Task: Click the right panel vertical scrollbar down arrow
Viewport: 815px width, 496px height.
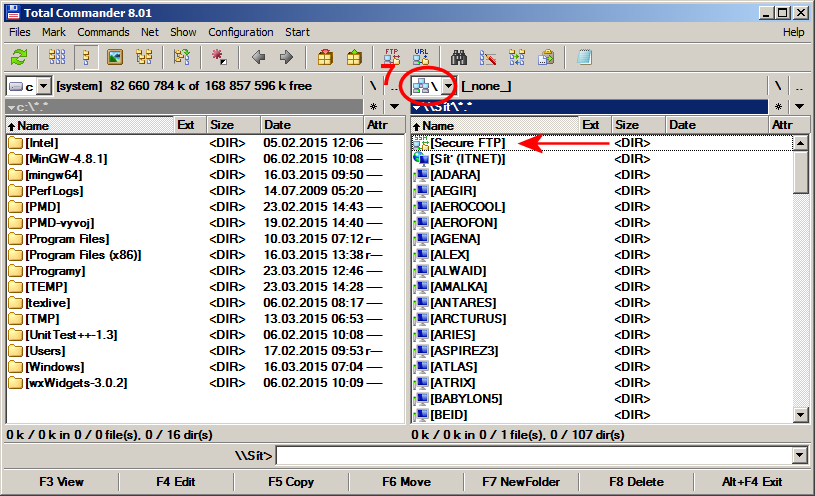Action: pos(800,415)
